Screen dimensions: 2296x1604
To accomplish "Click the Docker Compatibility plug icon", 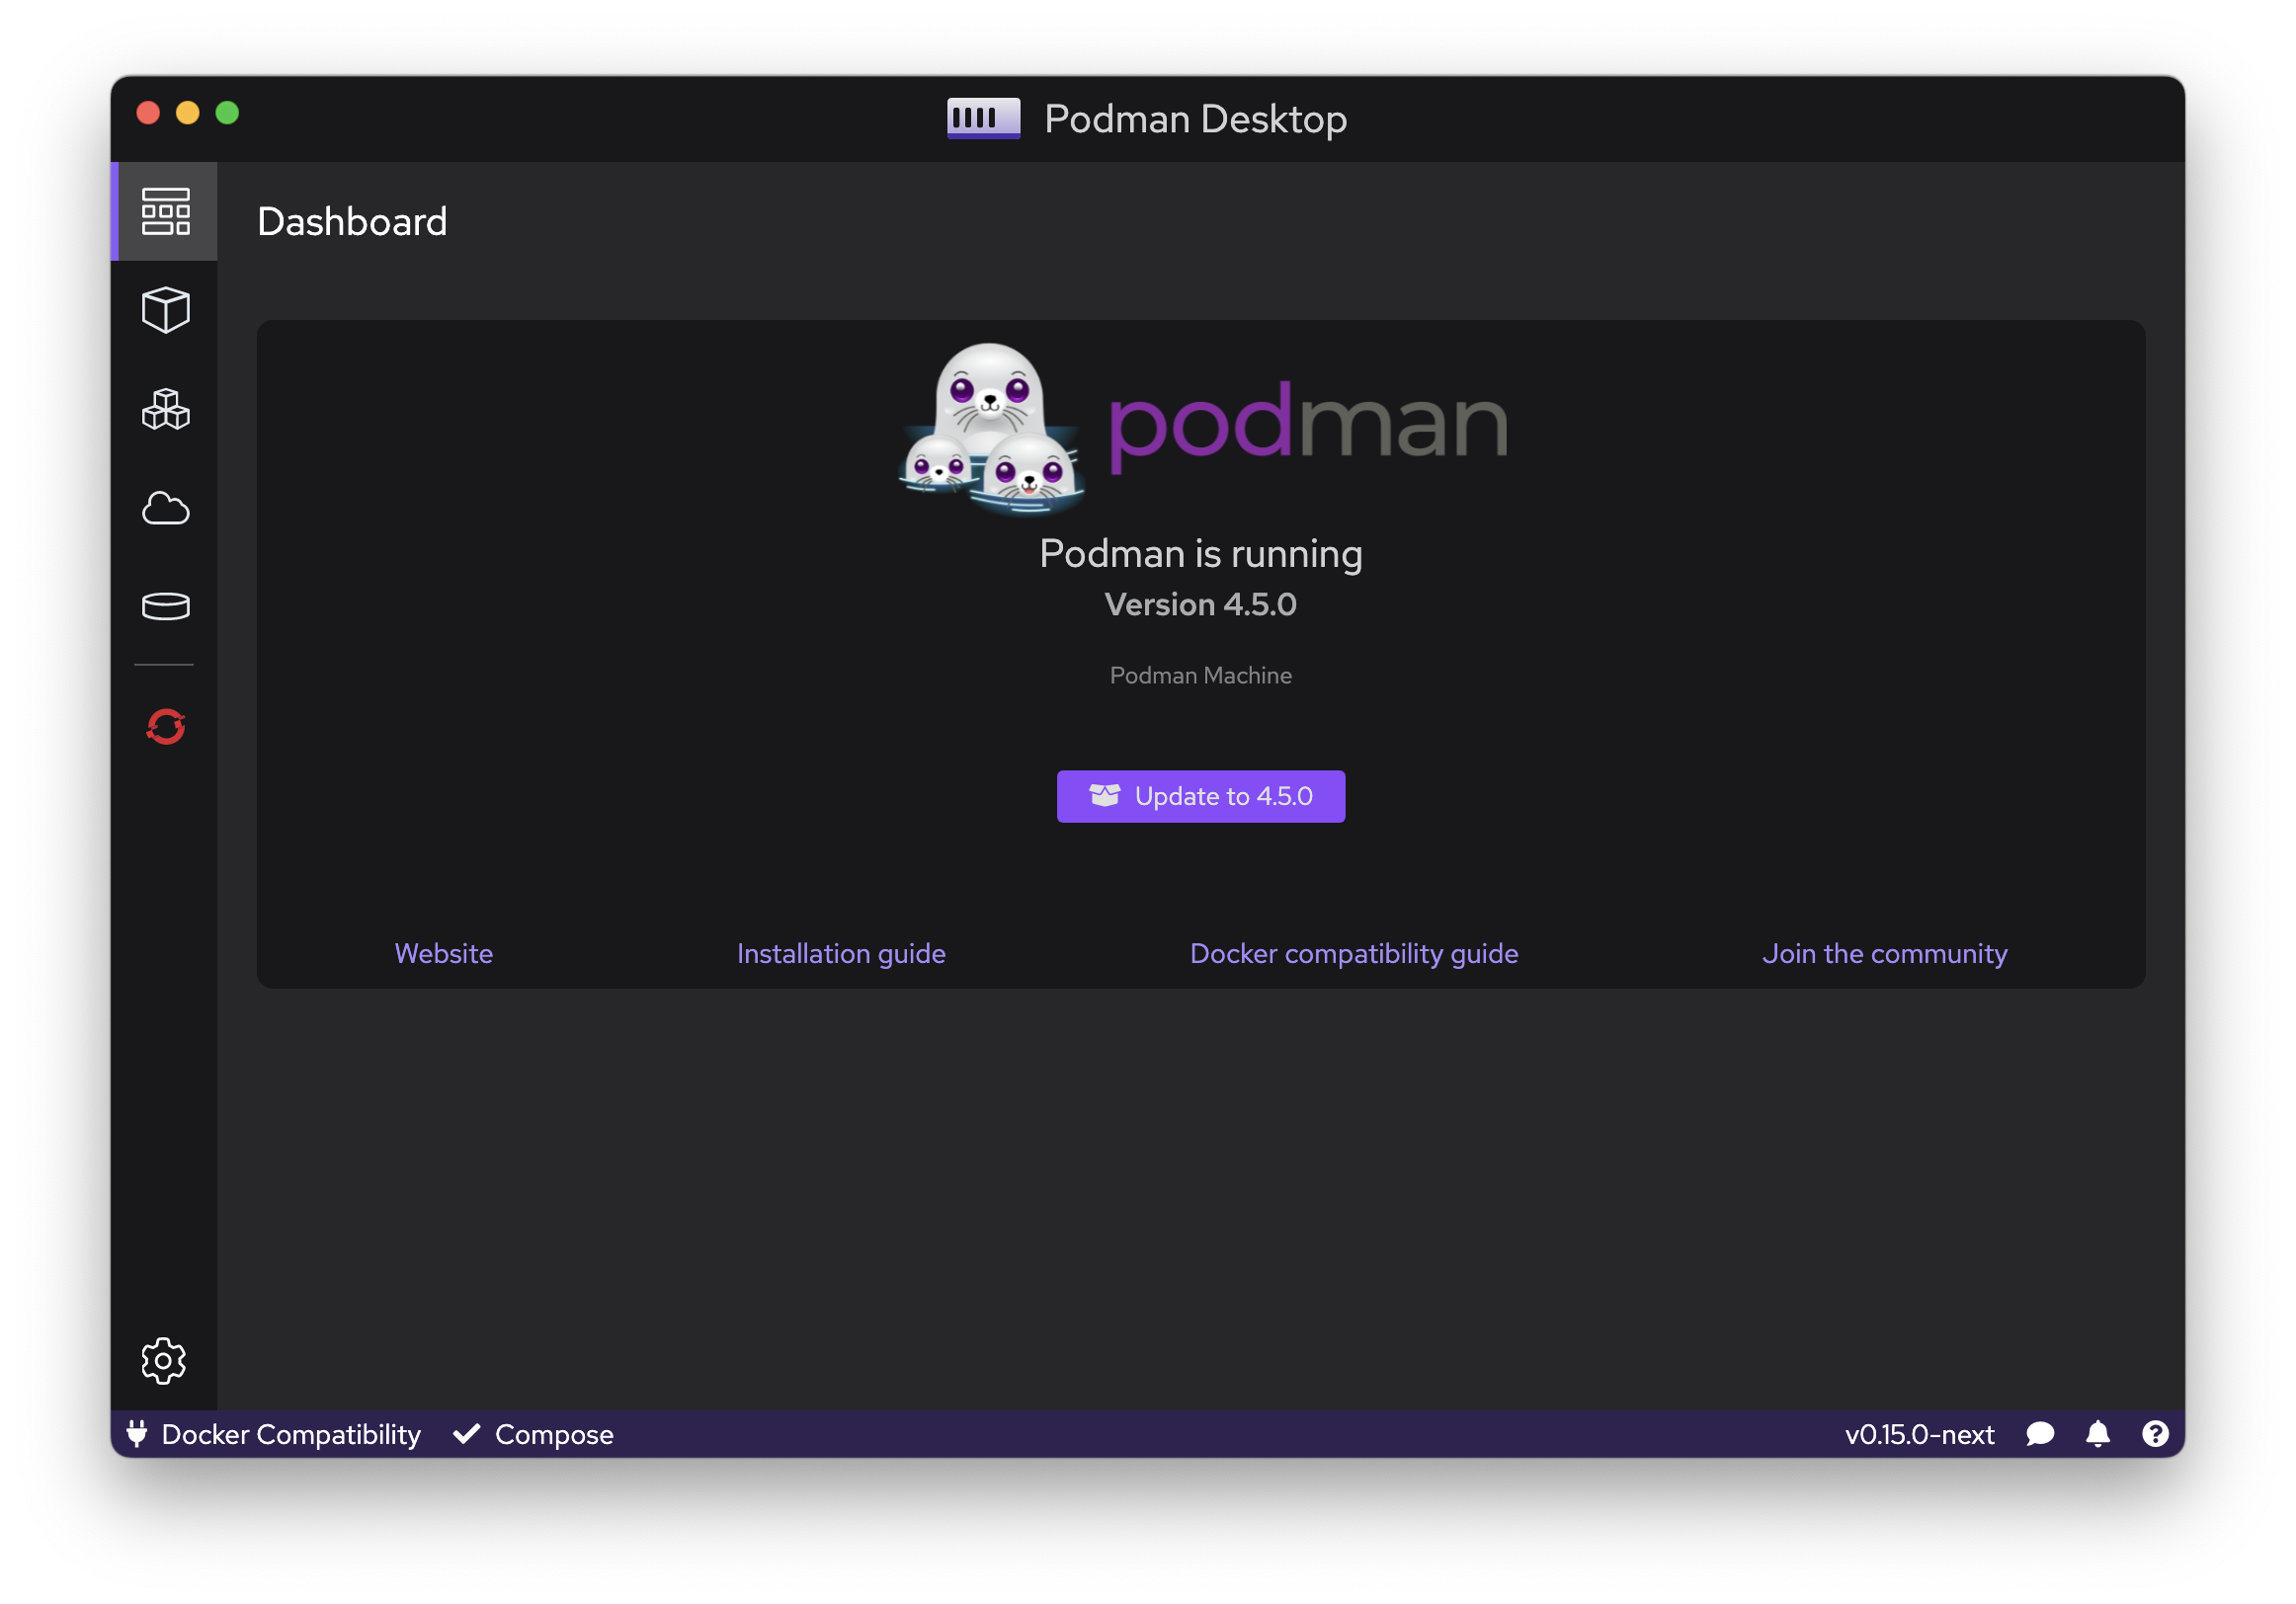I will (137, 1434).
